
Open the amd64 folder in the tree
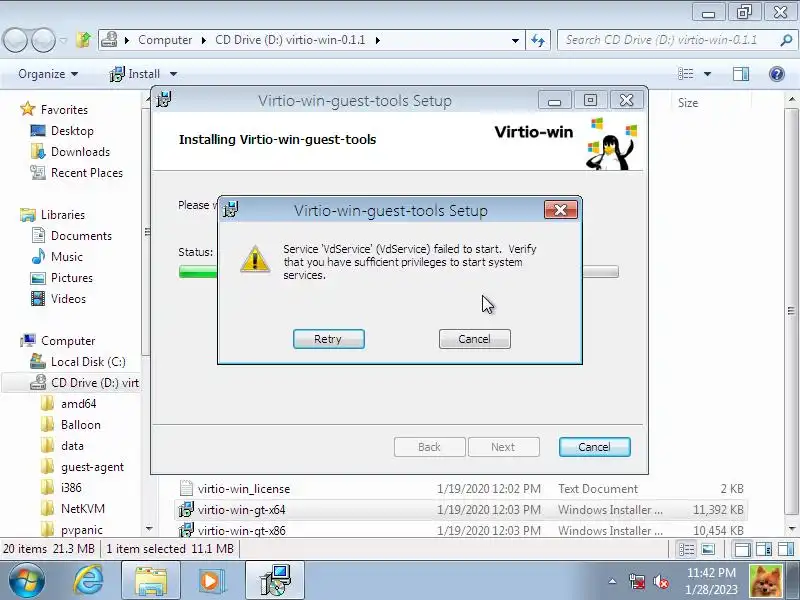click(68, 404)
